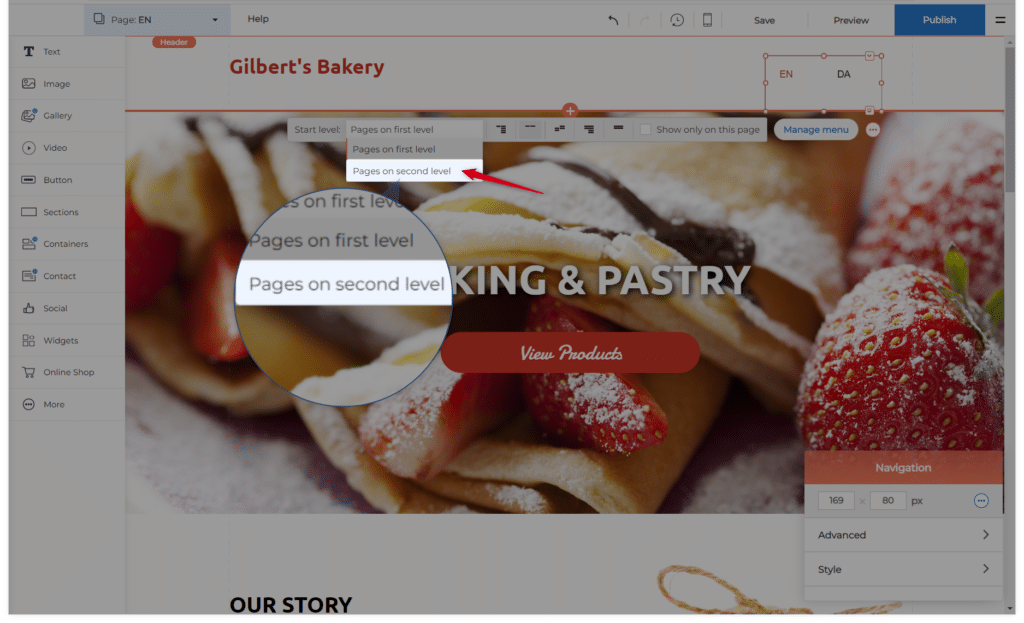Open the version history clock icon

[677, 20]
